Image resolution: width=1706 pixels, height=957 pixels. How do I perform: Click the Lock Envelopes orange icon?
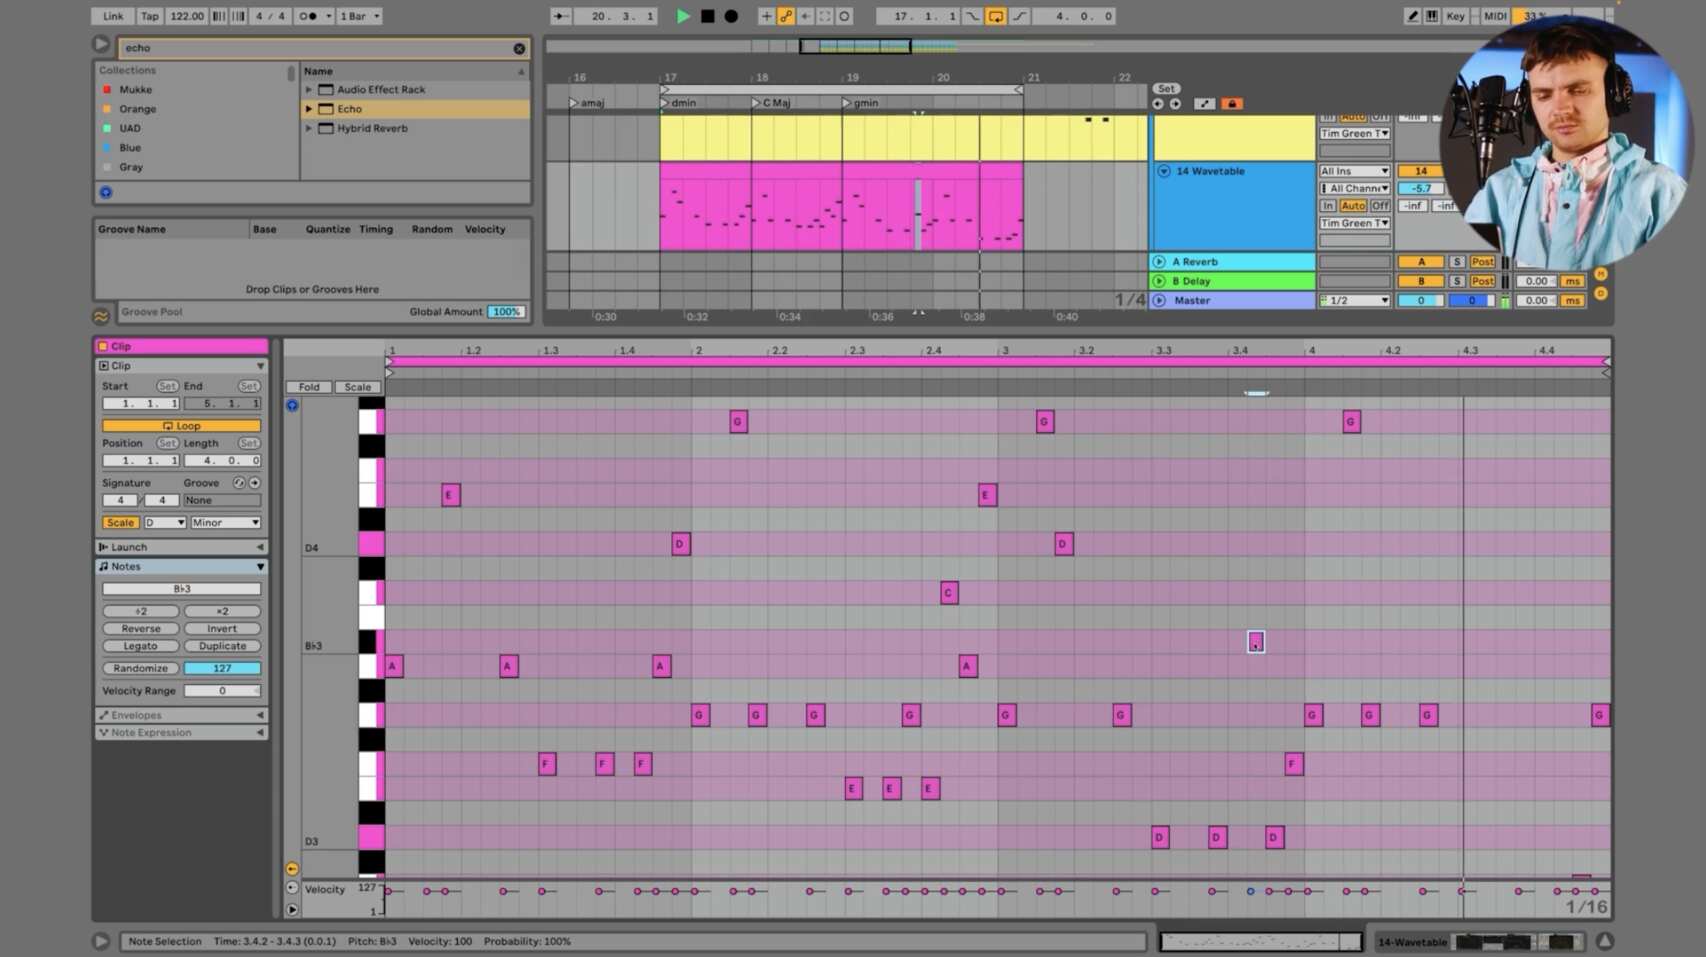click(x=1231, y=104)
